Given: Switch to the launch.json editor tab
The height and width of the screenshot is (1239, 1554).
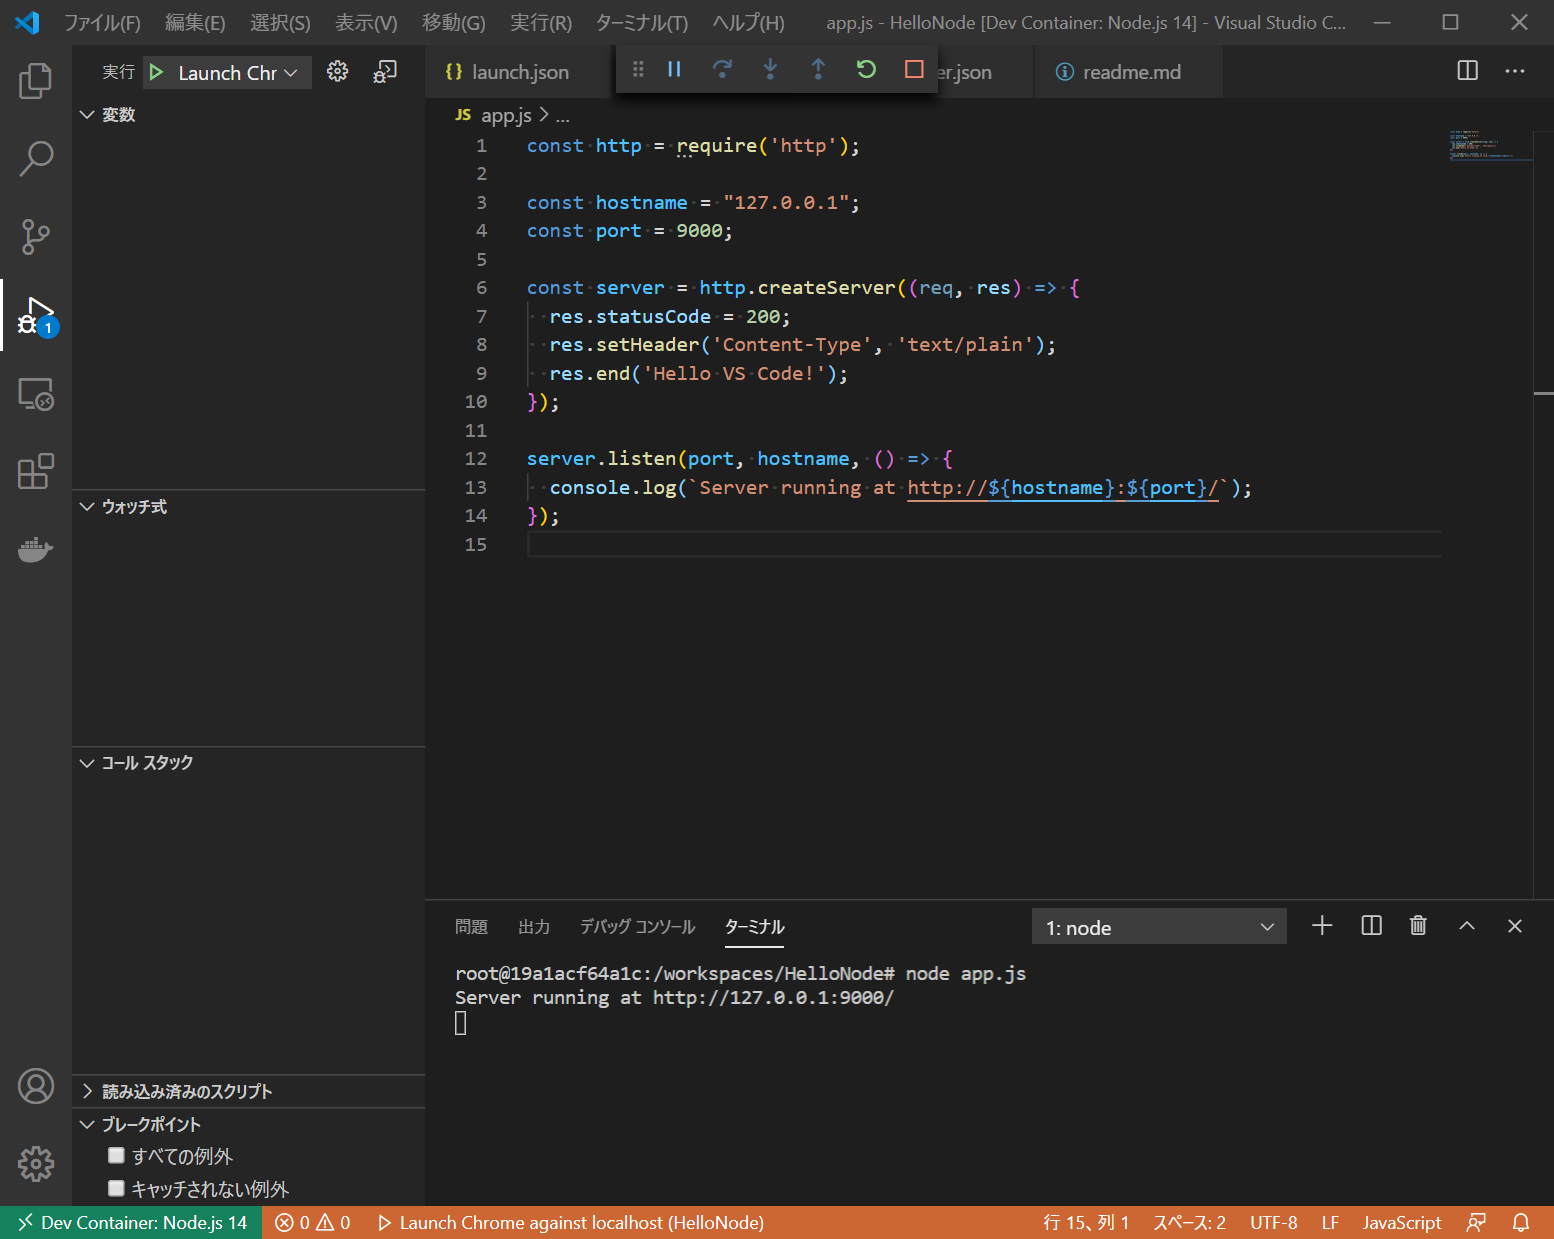Looking at the screenshot, I should [x=520, y=72].
